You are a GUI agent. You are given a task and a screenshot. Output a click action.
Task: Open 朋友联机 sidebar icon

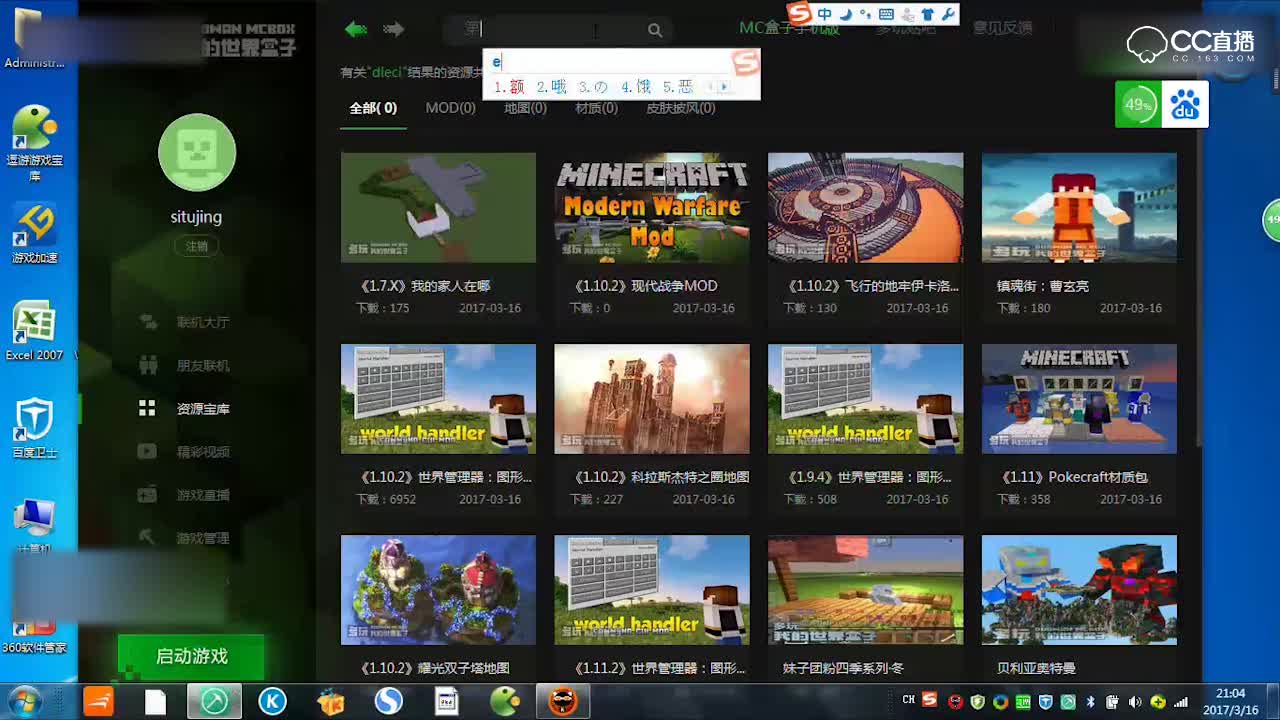tap(148, 365)
